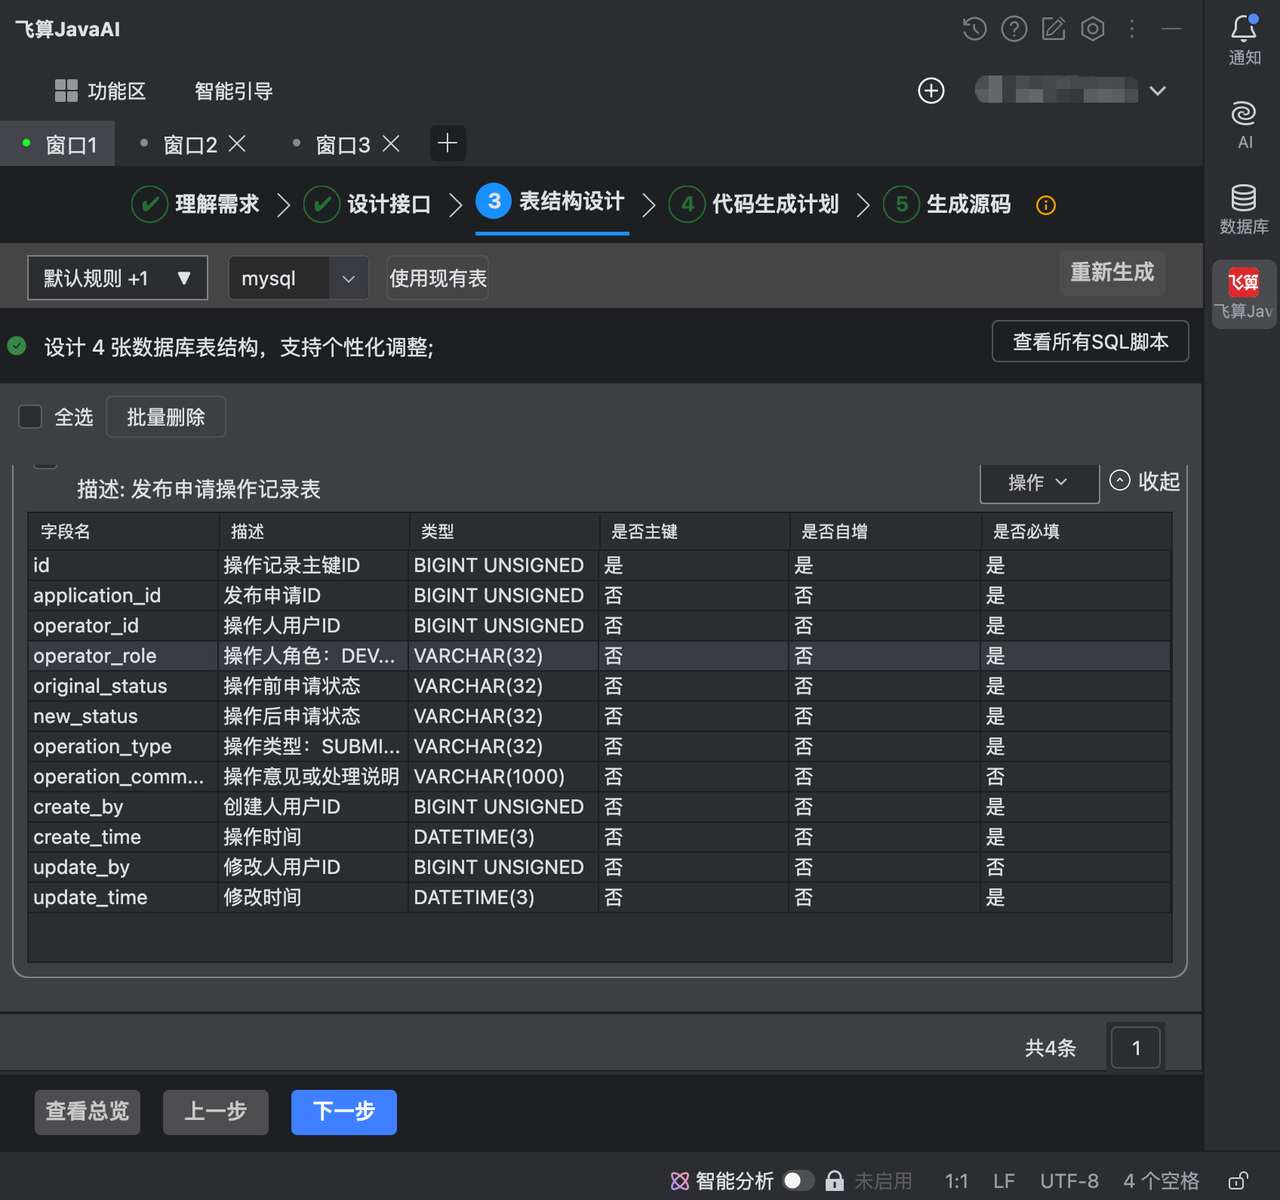Click the 修改人用户ID description cell
Viewport: 1280px width, 1200px height.
pyautogui.click(x=314, y=867)
